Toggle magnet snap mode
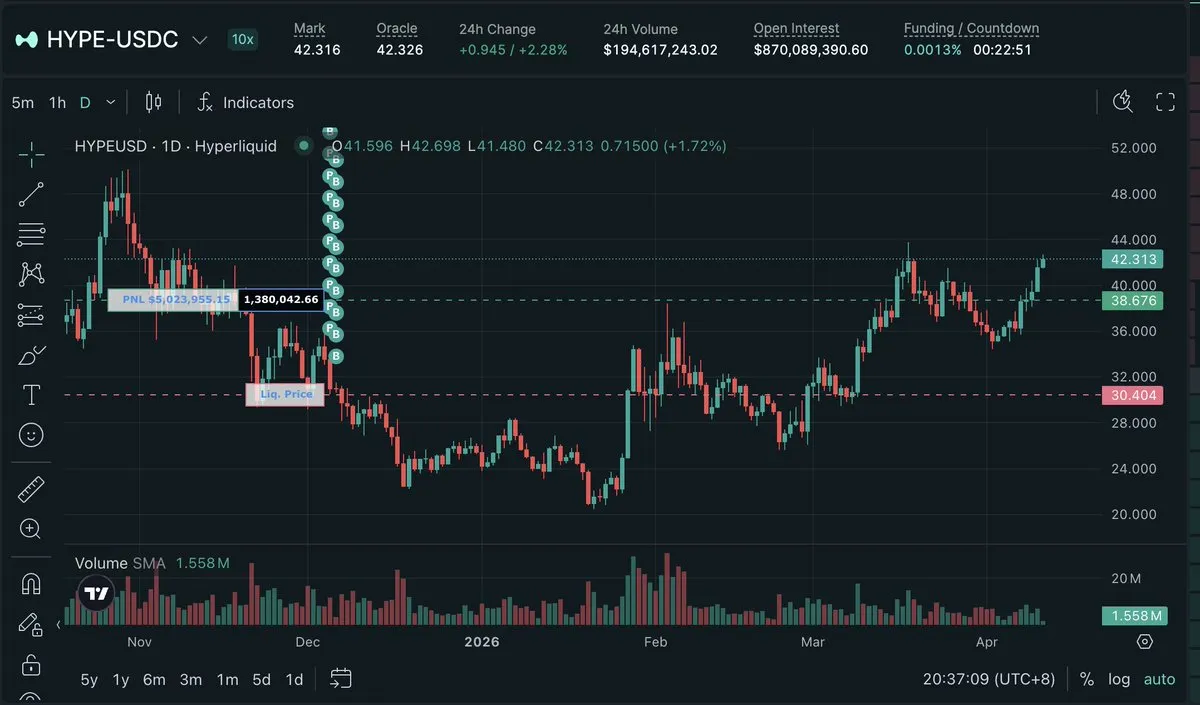This screenshot has width=1200, height=705. (31, 583)
